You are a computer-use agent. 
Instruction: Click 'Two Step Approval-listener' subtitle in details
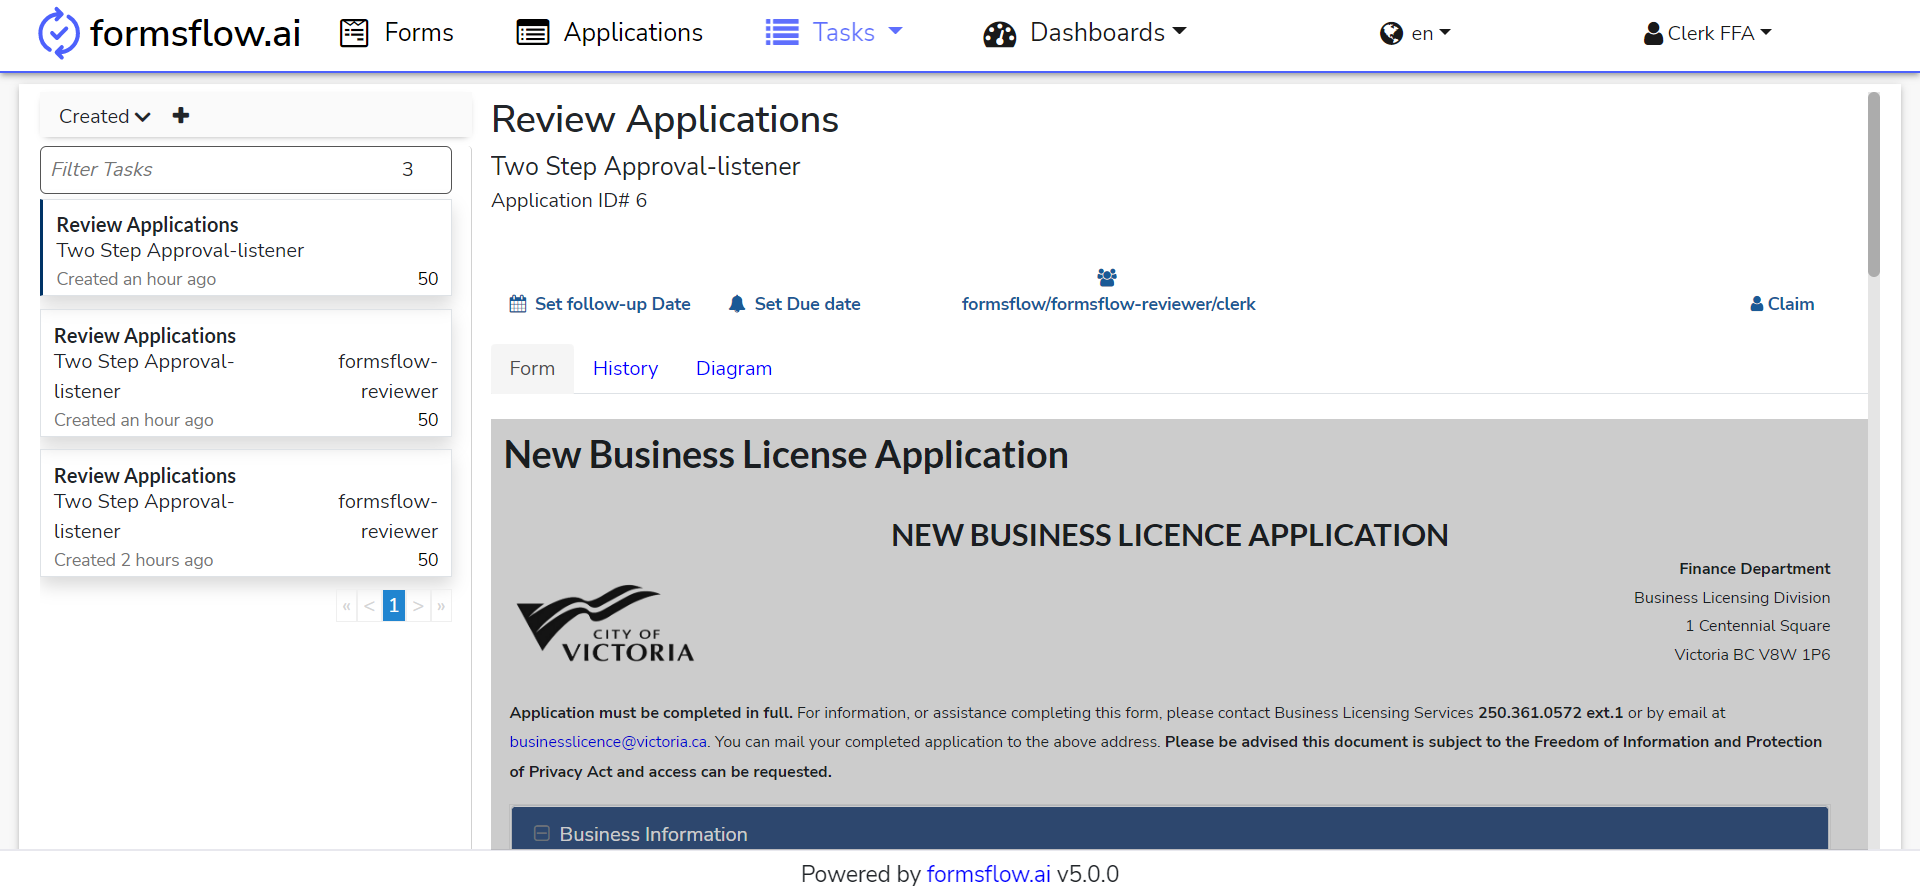[x=646, y=167]
